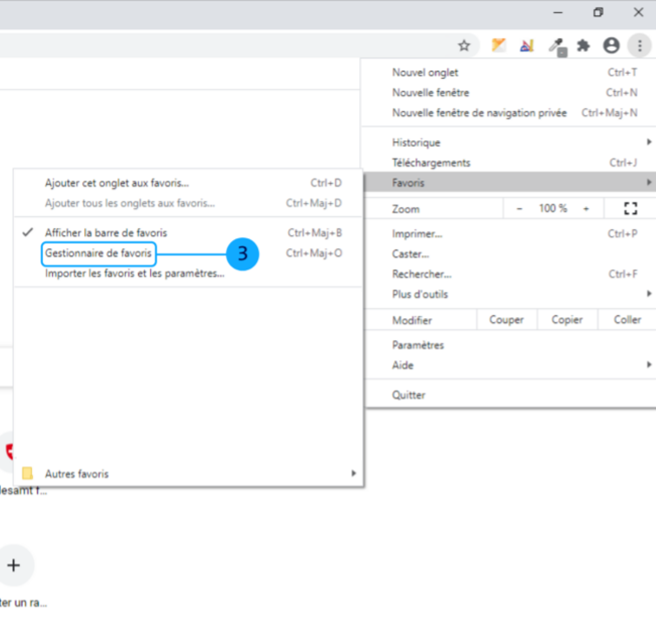Viewport: 656px width, 620px height.
Task: Click the Autres favoris folder icon
Action: click(28, 473)
